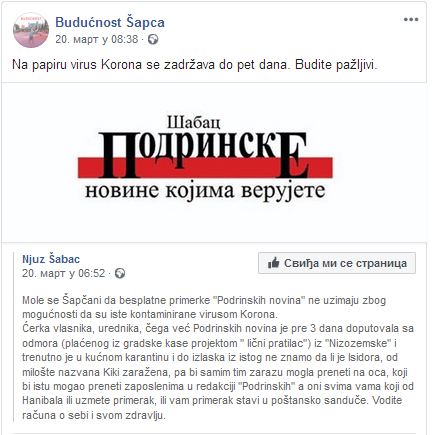The width and height of the screenshot is (438, 435).
Task: Click the caption "Na papiru virus Korona" text
Action: click(x=77, y=64)
